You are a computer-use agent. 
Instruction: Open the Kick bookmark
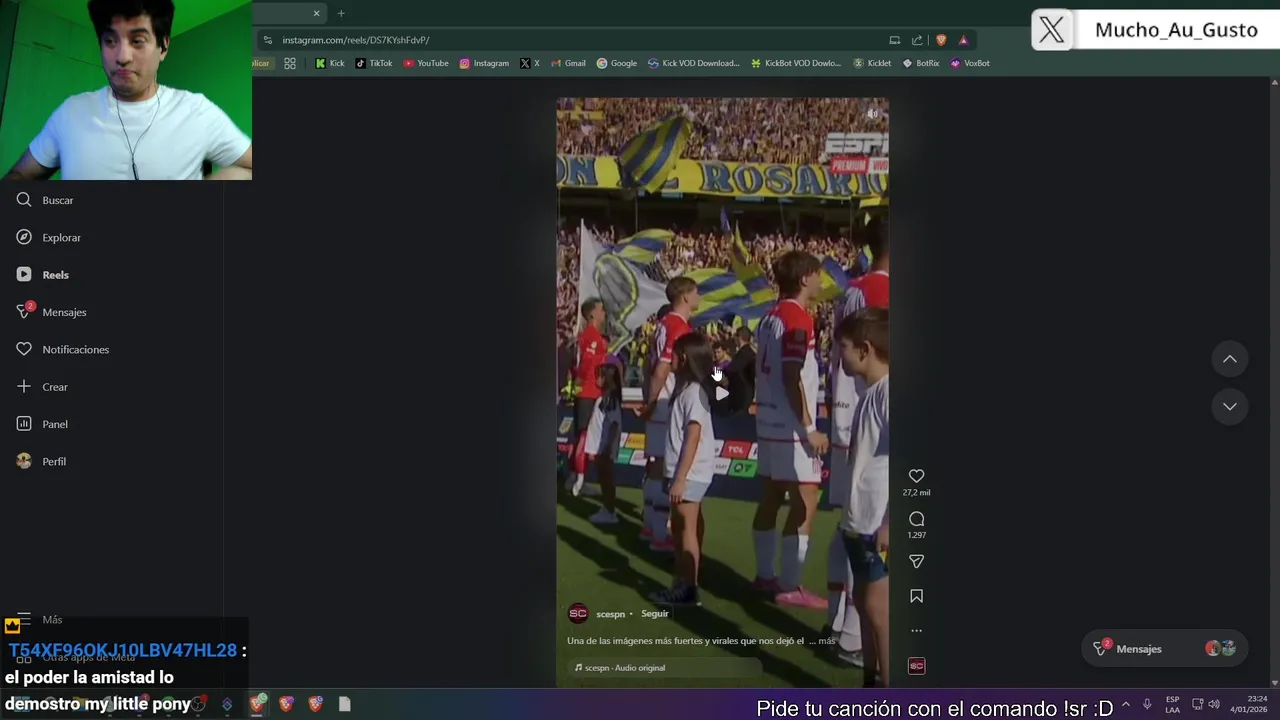330,63
